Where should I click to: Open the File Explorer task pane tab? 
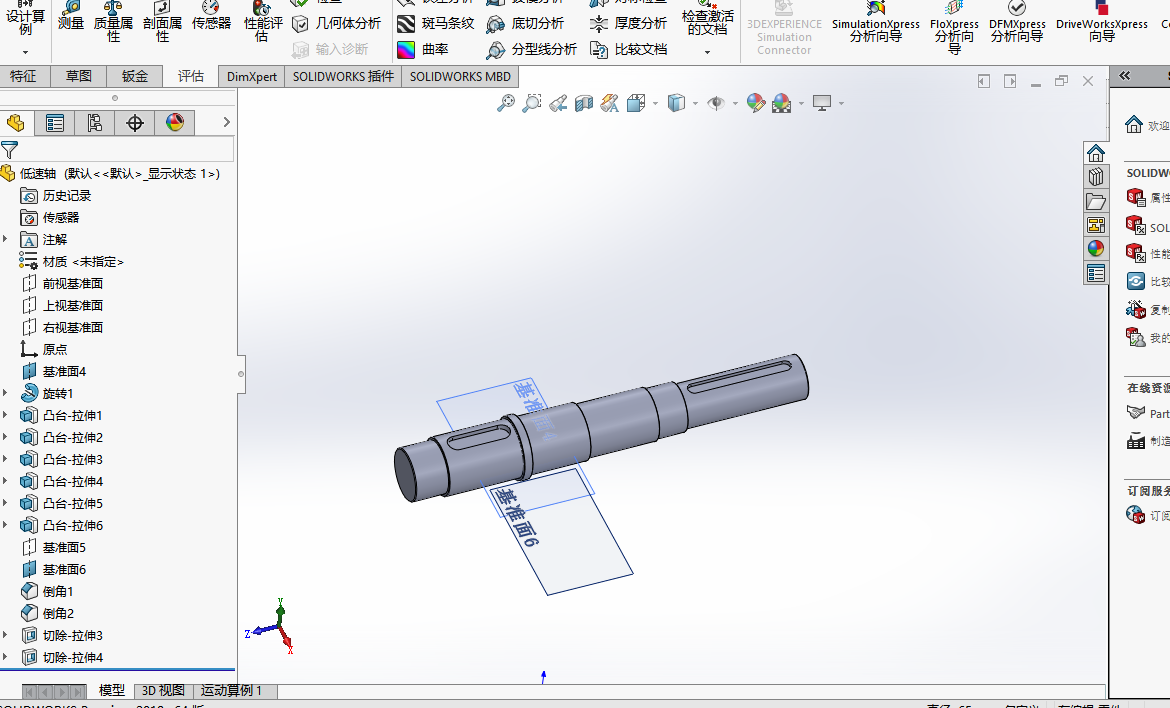tap(1095, 201)
